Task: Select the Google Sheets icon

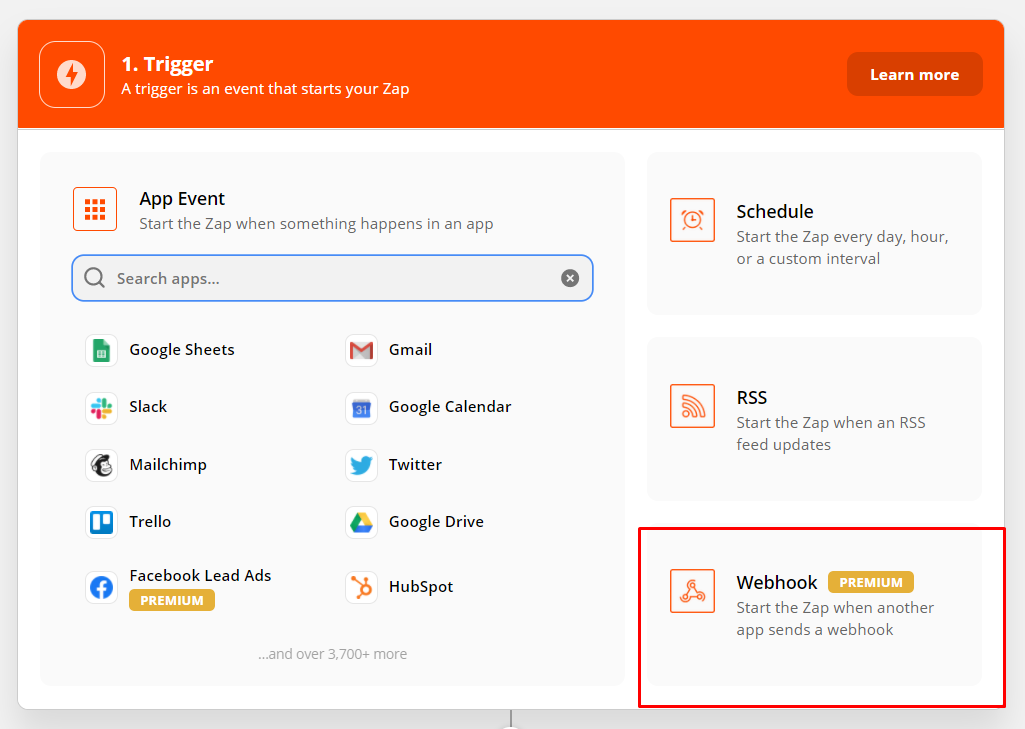Action: tap(101, 350)
